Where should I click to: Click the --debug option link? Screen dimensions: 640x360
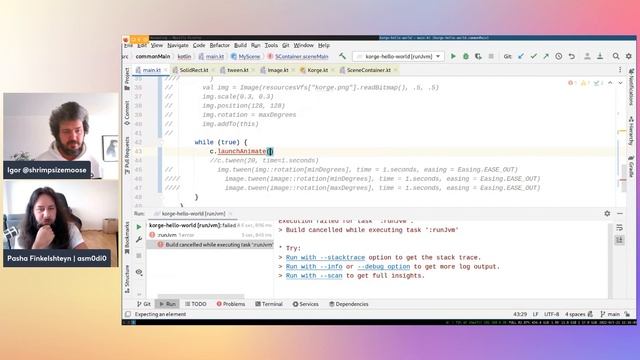[384, 267]
